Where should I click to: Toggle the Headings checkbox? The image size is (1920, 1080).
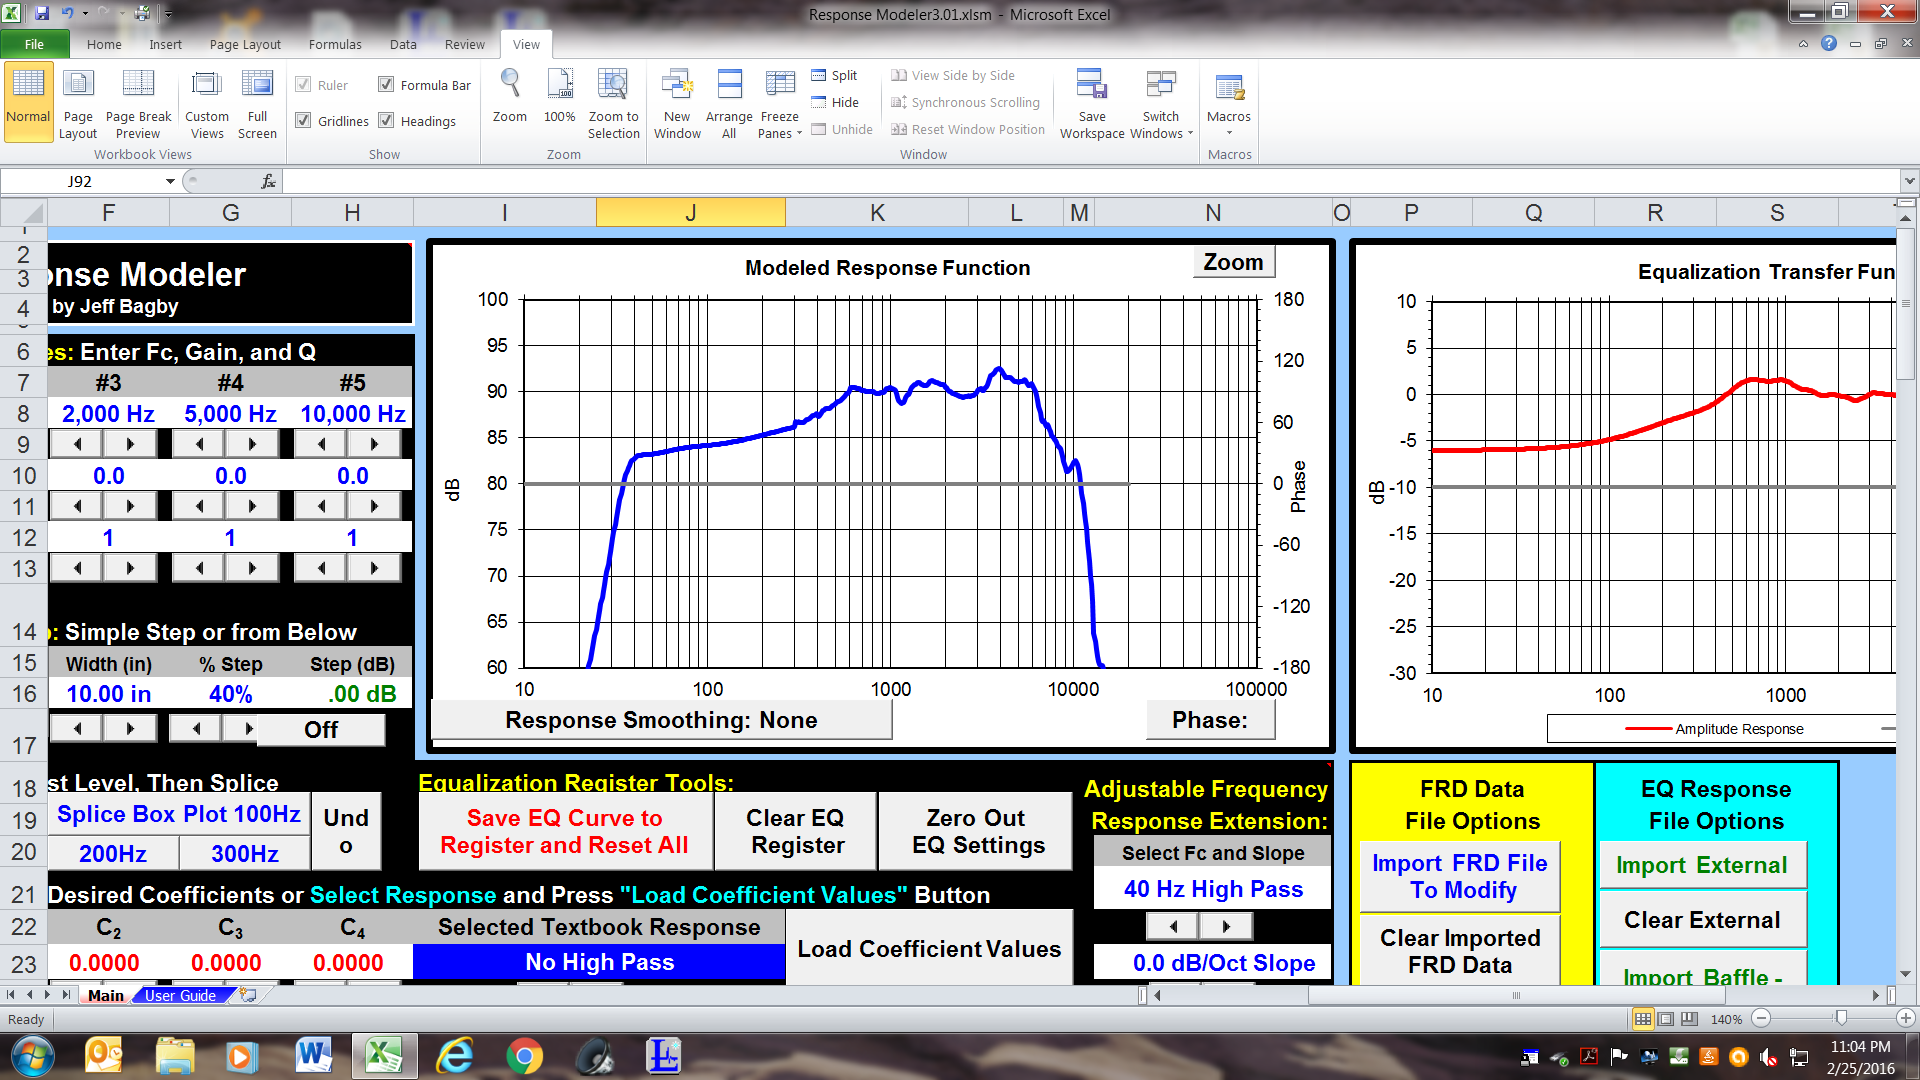386,121
